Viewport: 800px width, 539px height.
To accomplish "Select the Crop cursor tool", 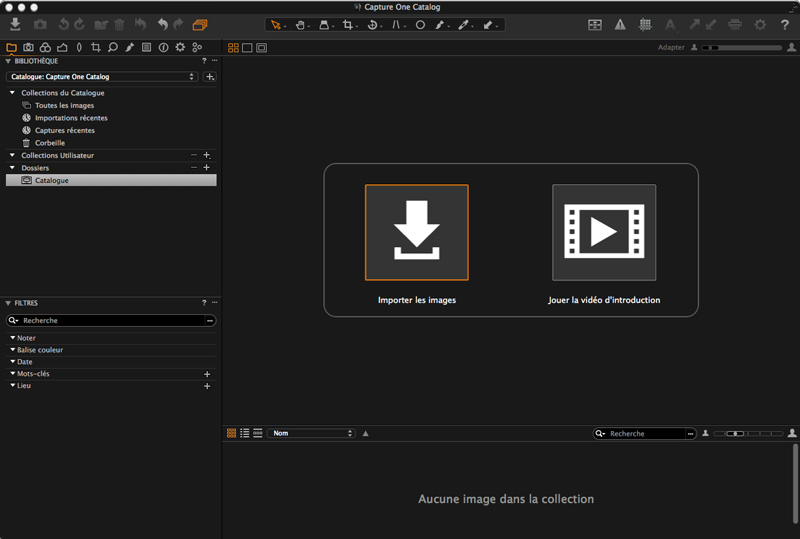I will 348,24.
